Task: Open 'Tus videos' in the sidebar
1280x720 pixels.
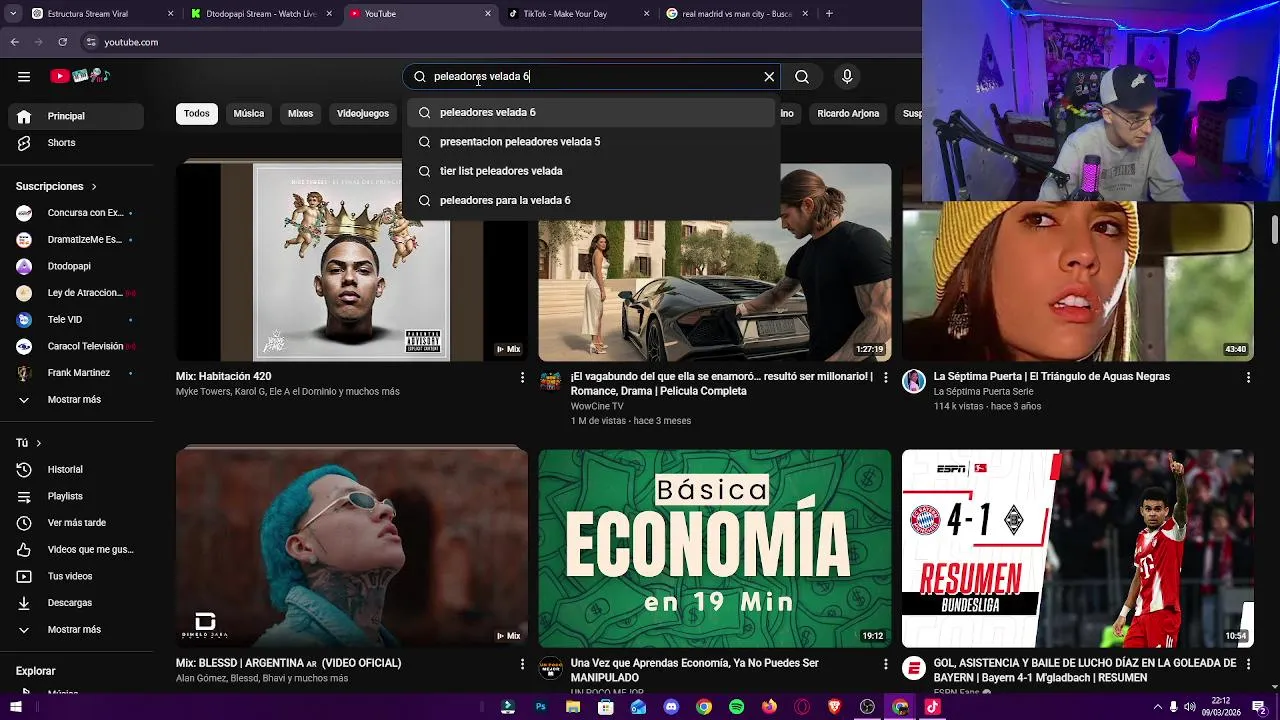Action: point(76,576)
